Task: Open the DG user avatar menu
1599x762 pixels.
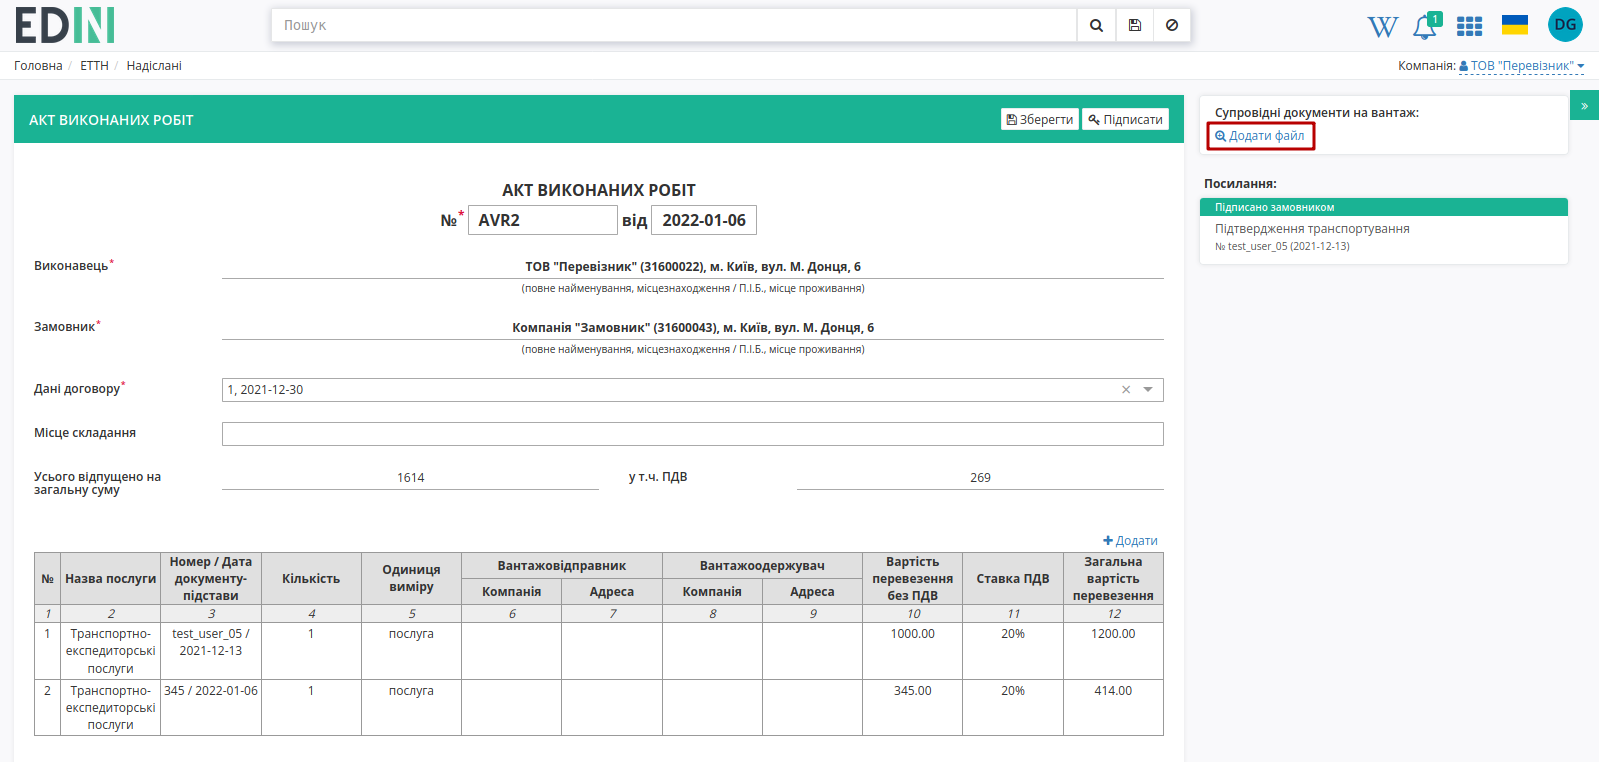Action: coord(1565,25)
